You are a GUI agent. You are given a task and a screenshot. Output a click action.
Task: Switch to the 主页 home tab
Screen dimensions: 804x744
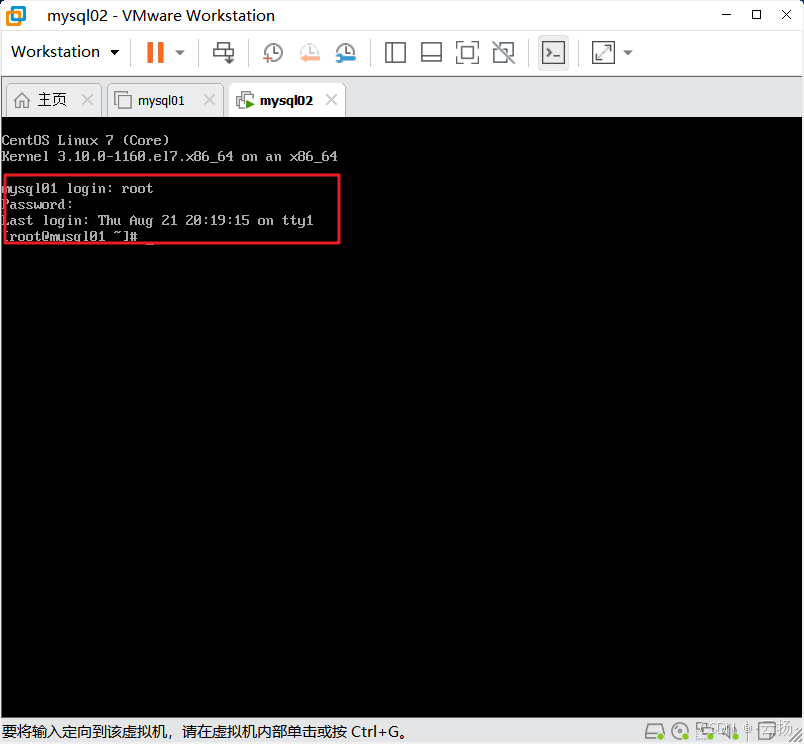(x=52, y=100)
